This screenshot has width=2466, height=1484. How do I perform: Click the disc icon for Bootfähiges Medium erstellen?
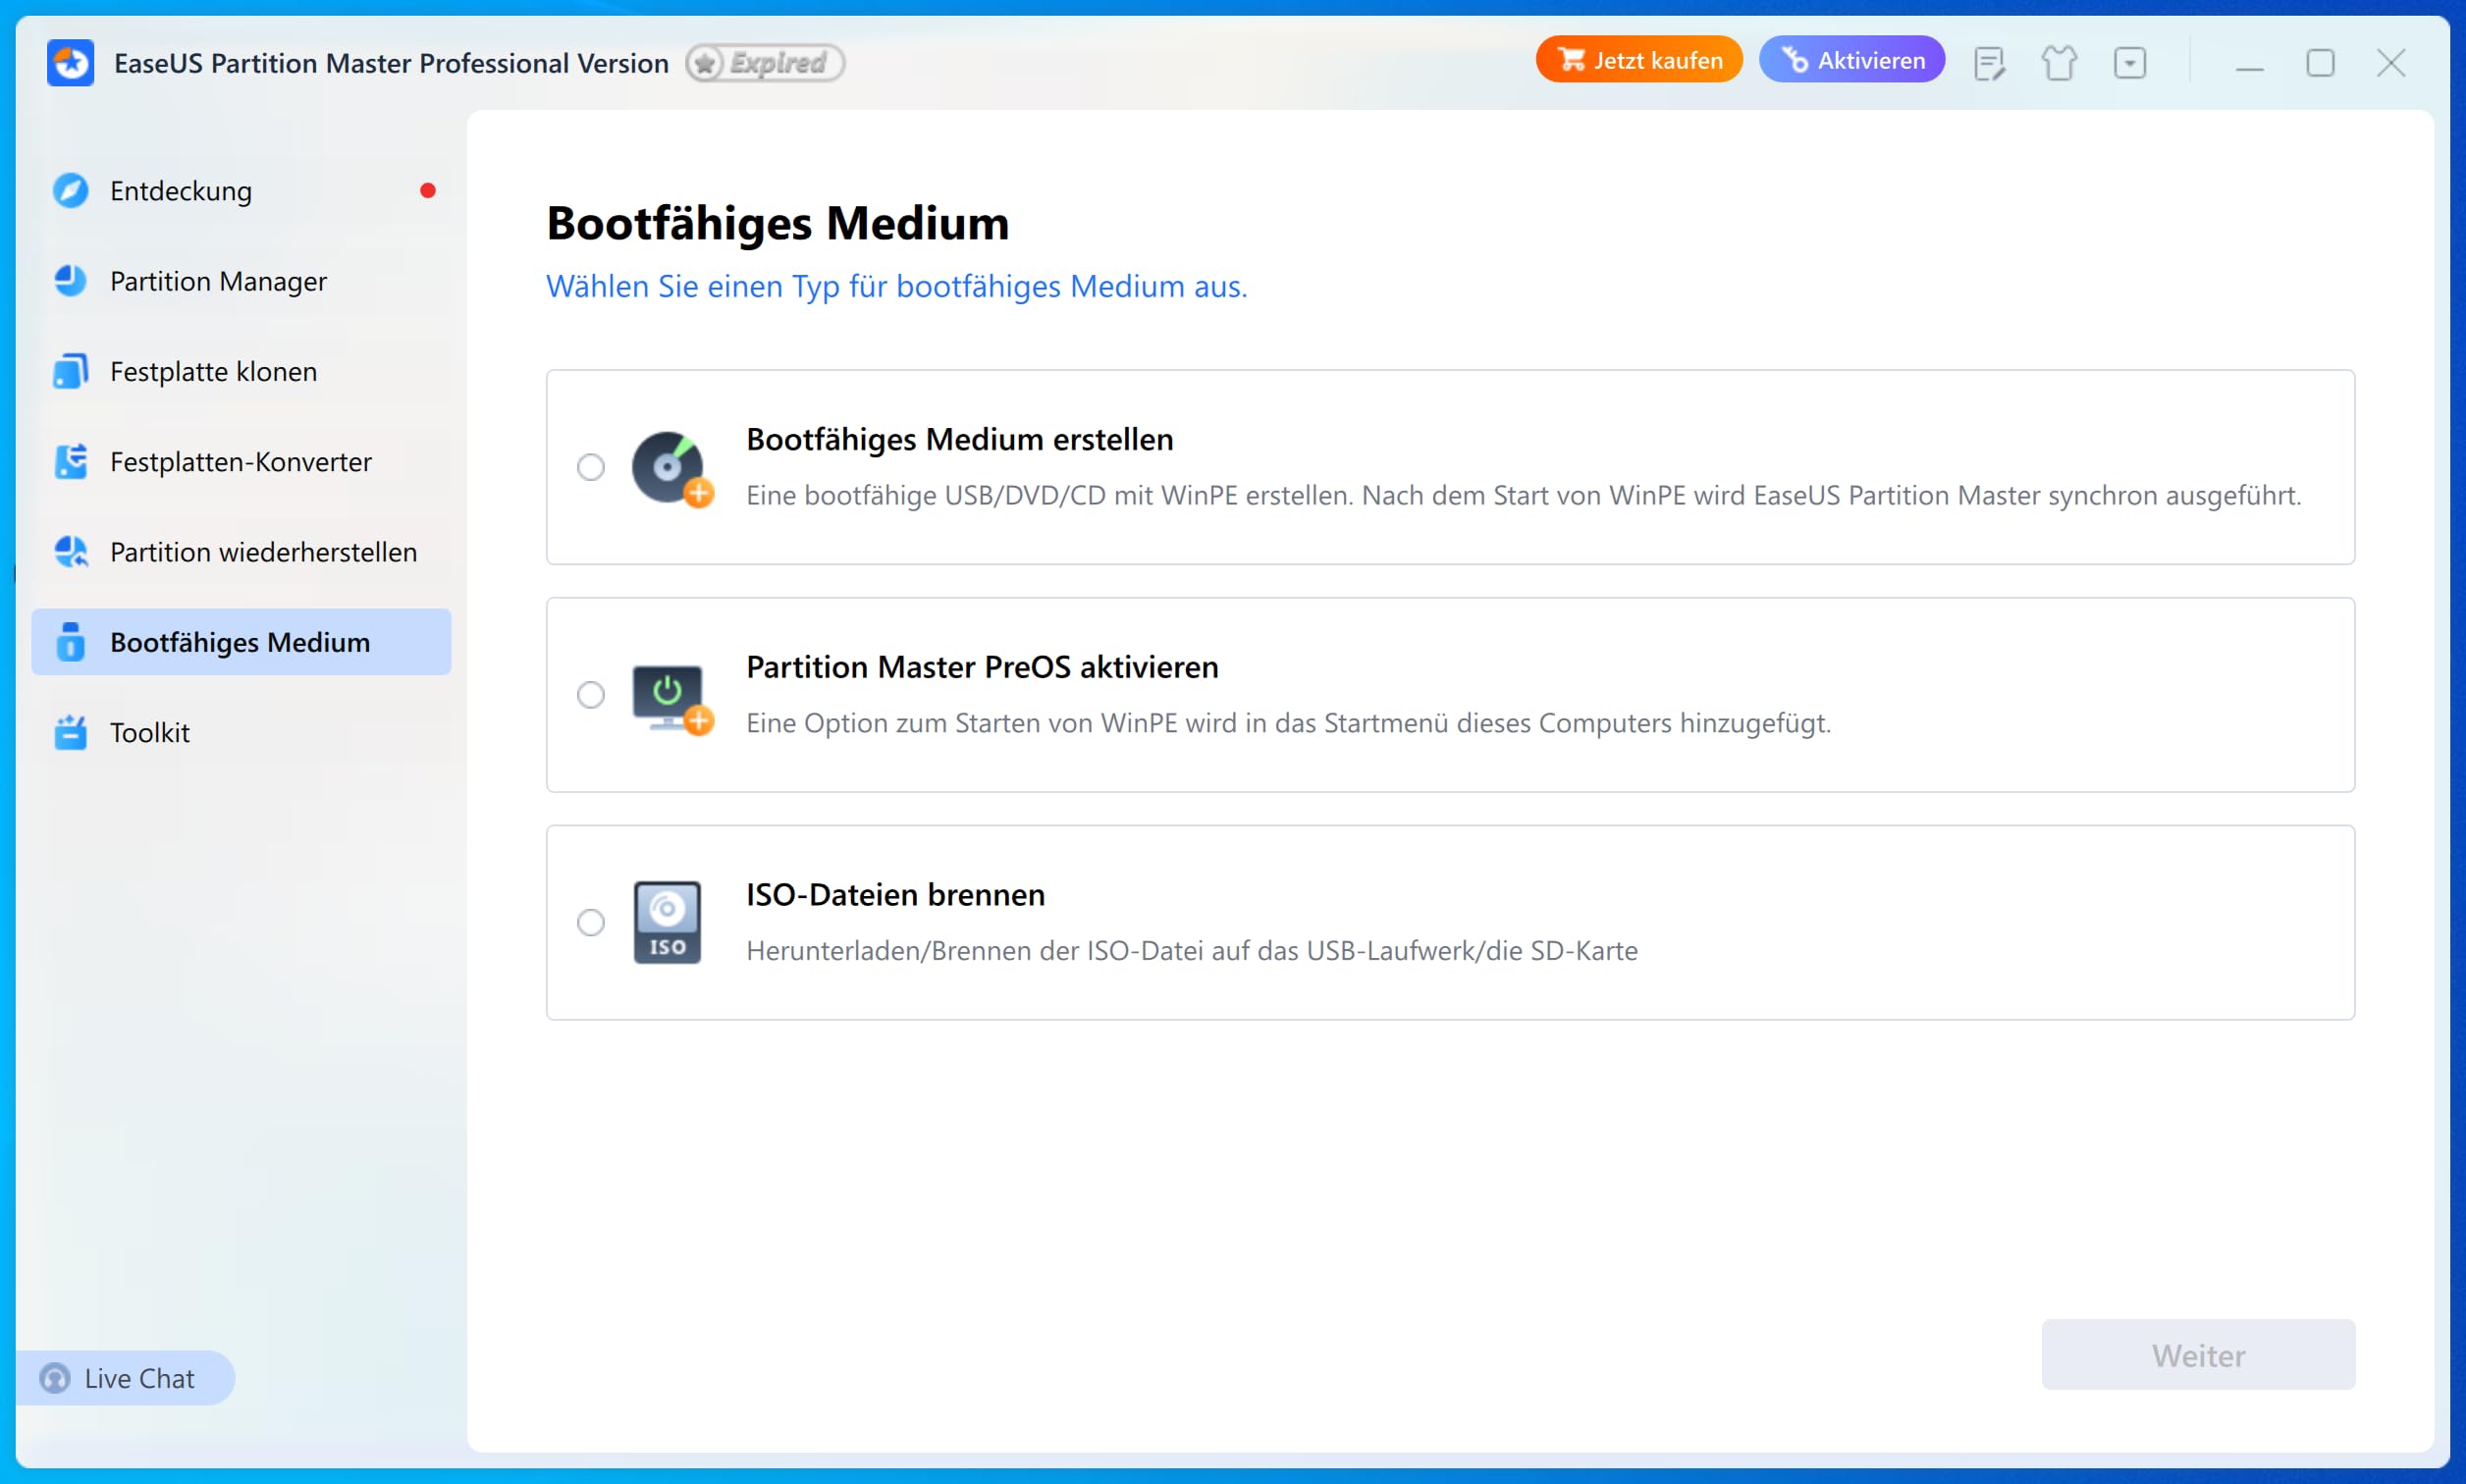(672, 468)
